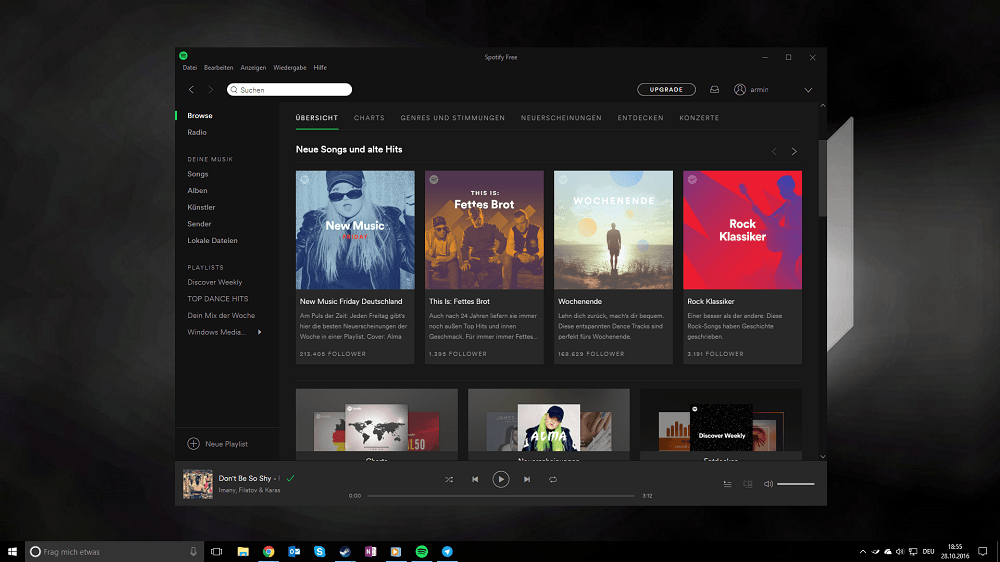1000x562 pixels.
Task: Open Songs under Deine Musik
Action: pyautogui.click(x=198, y=174)
